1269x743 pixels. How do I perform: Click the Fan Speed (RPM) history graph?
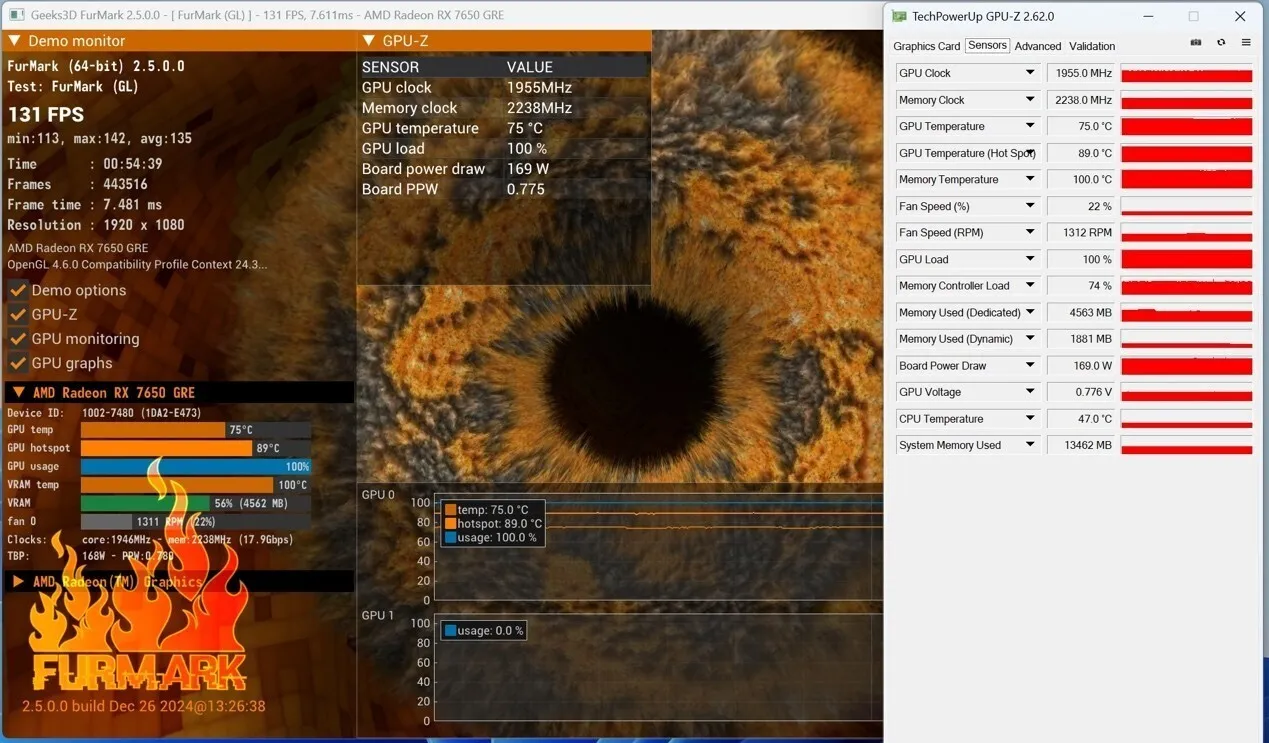click(1186, 233)
